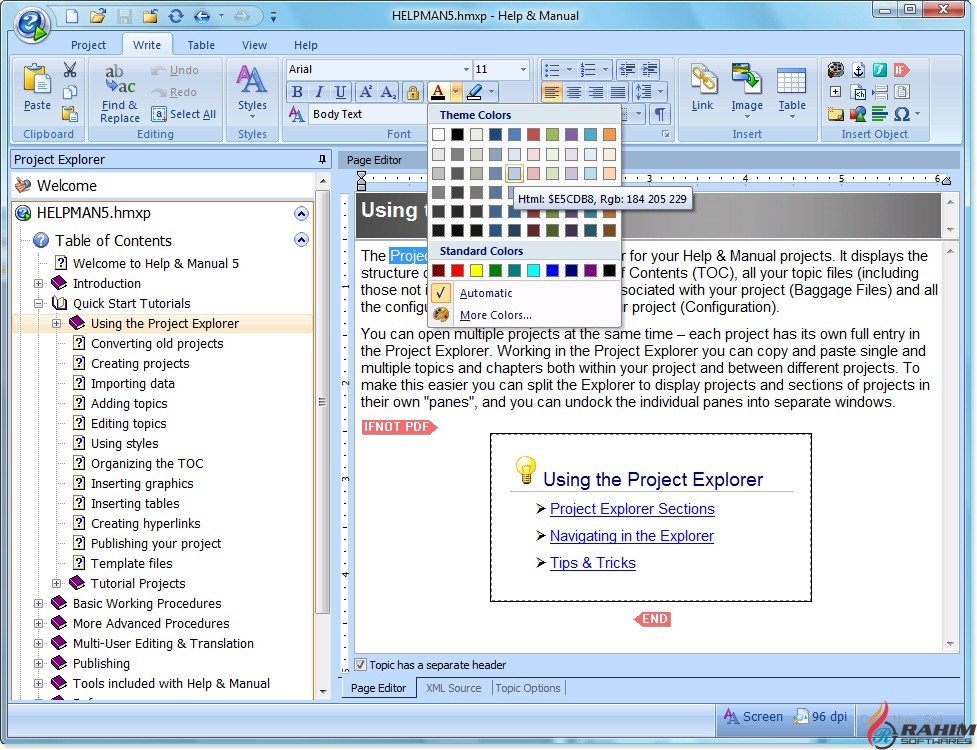Pick the red standard color swatch
Screen dimensions: 977x750
click(x=458, y=270)
